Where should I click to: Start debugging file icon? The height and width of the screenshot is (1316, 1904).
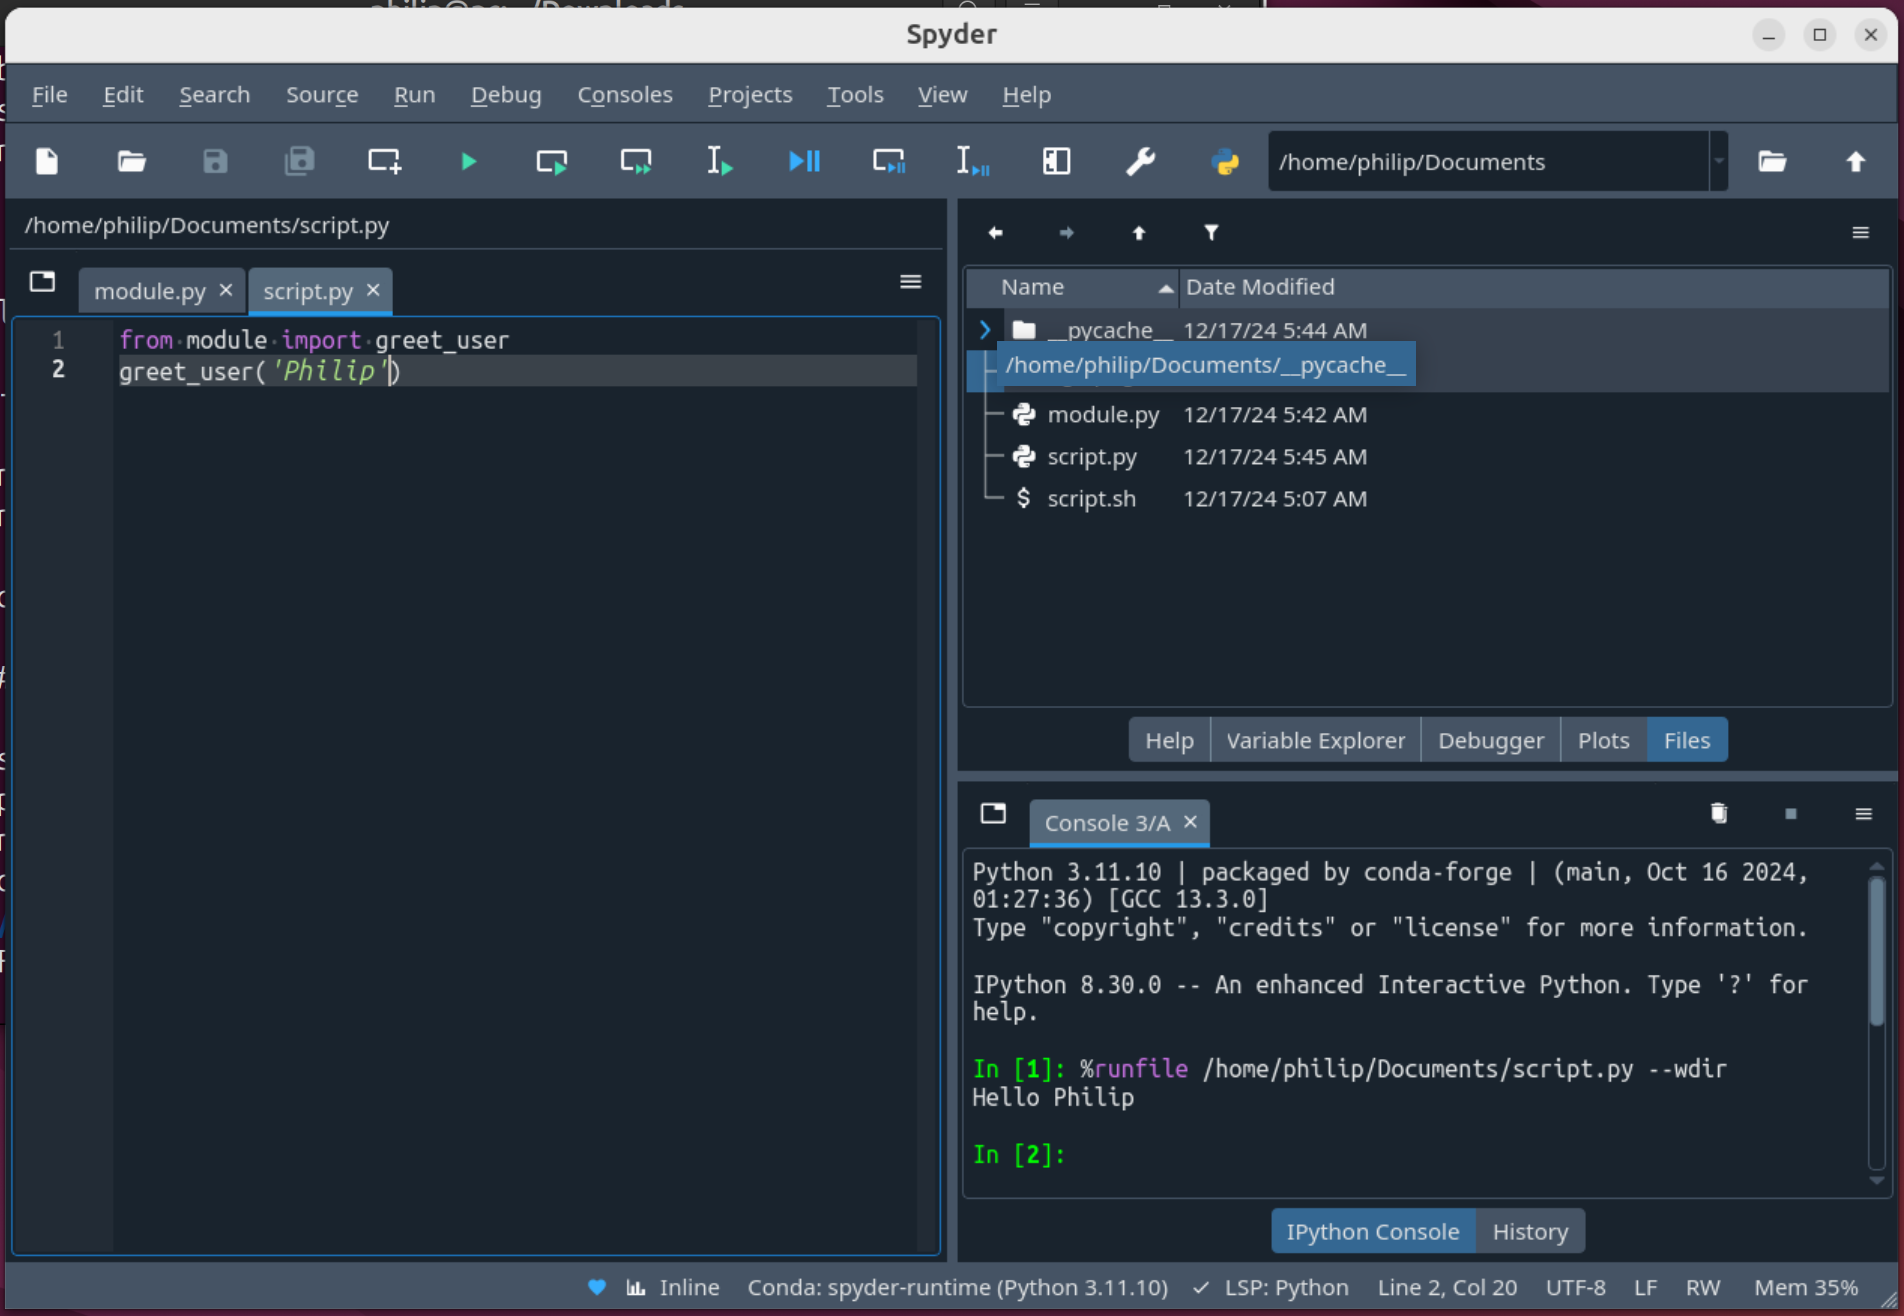coord(804,161)
